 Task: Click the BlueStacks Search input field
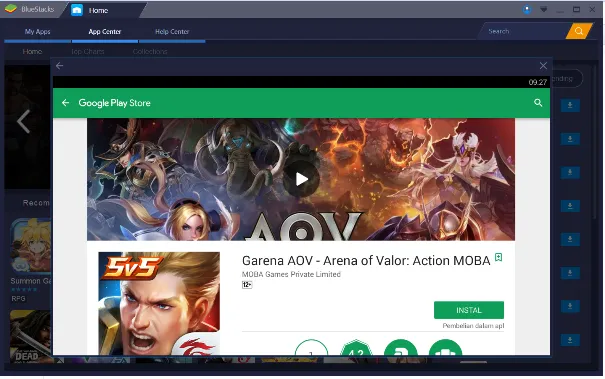coord(523,31)
